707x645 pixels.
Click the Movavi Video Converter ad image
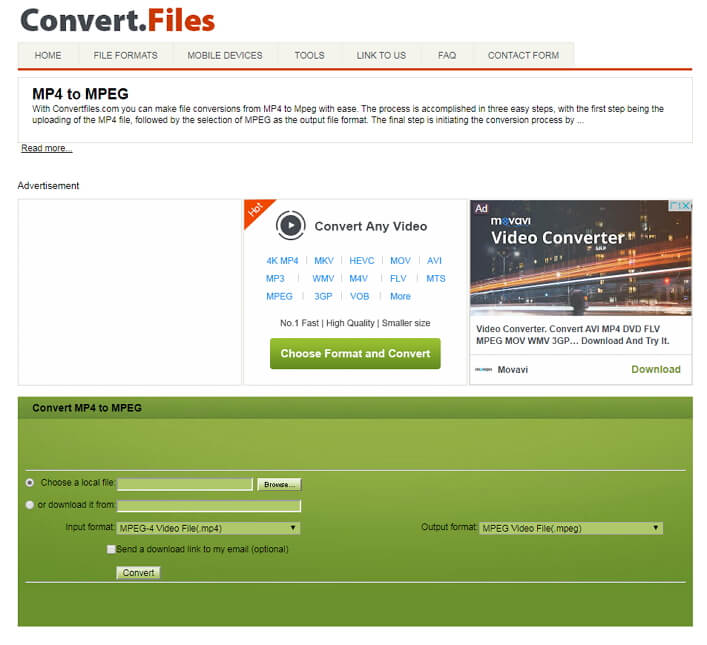click(581, 258)
